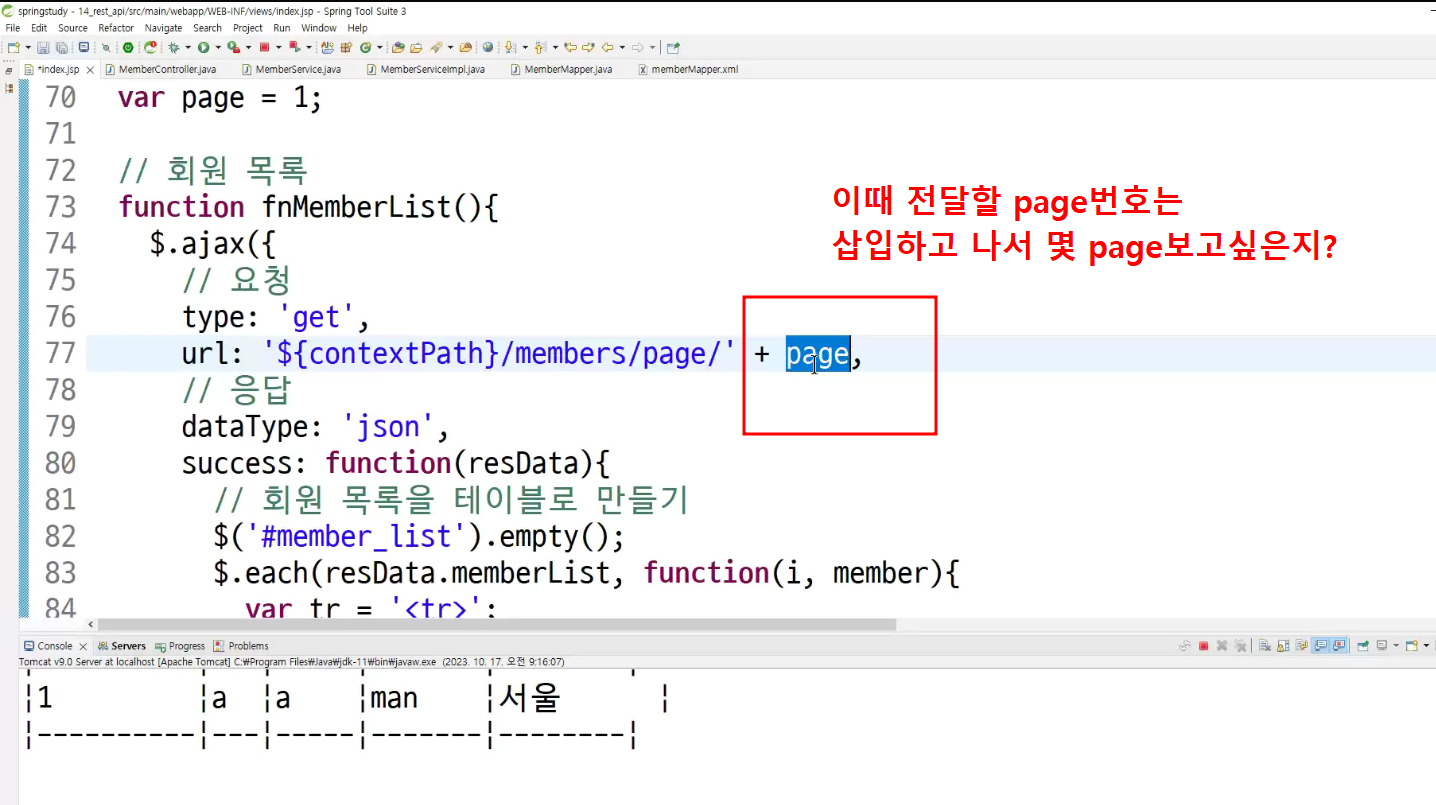Open the Navigate menu

coord(164,28)
